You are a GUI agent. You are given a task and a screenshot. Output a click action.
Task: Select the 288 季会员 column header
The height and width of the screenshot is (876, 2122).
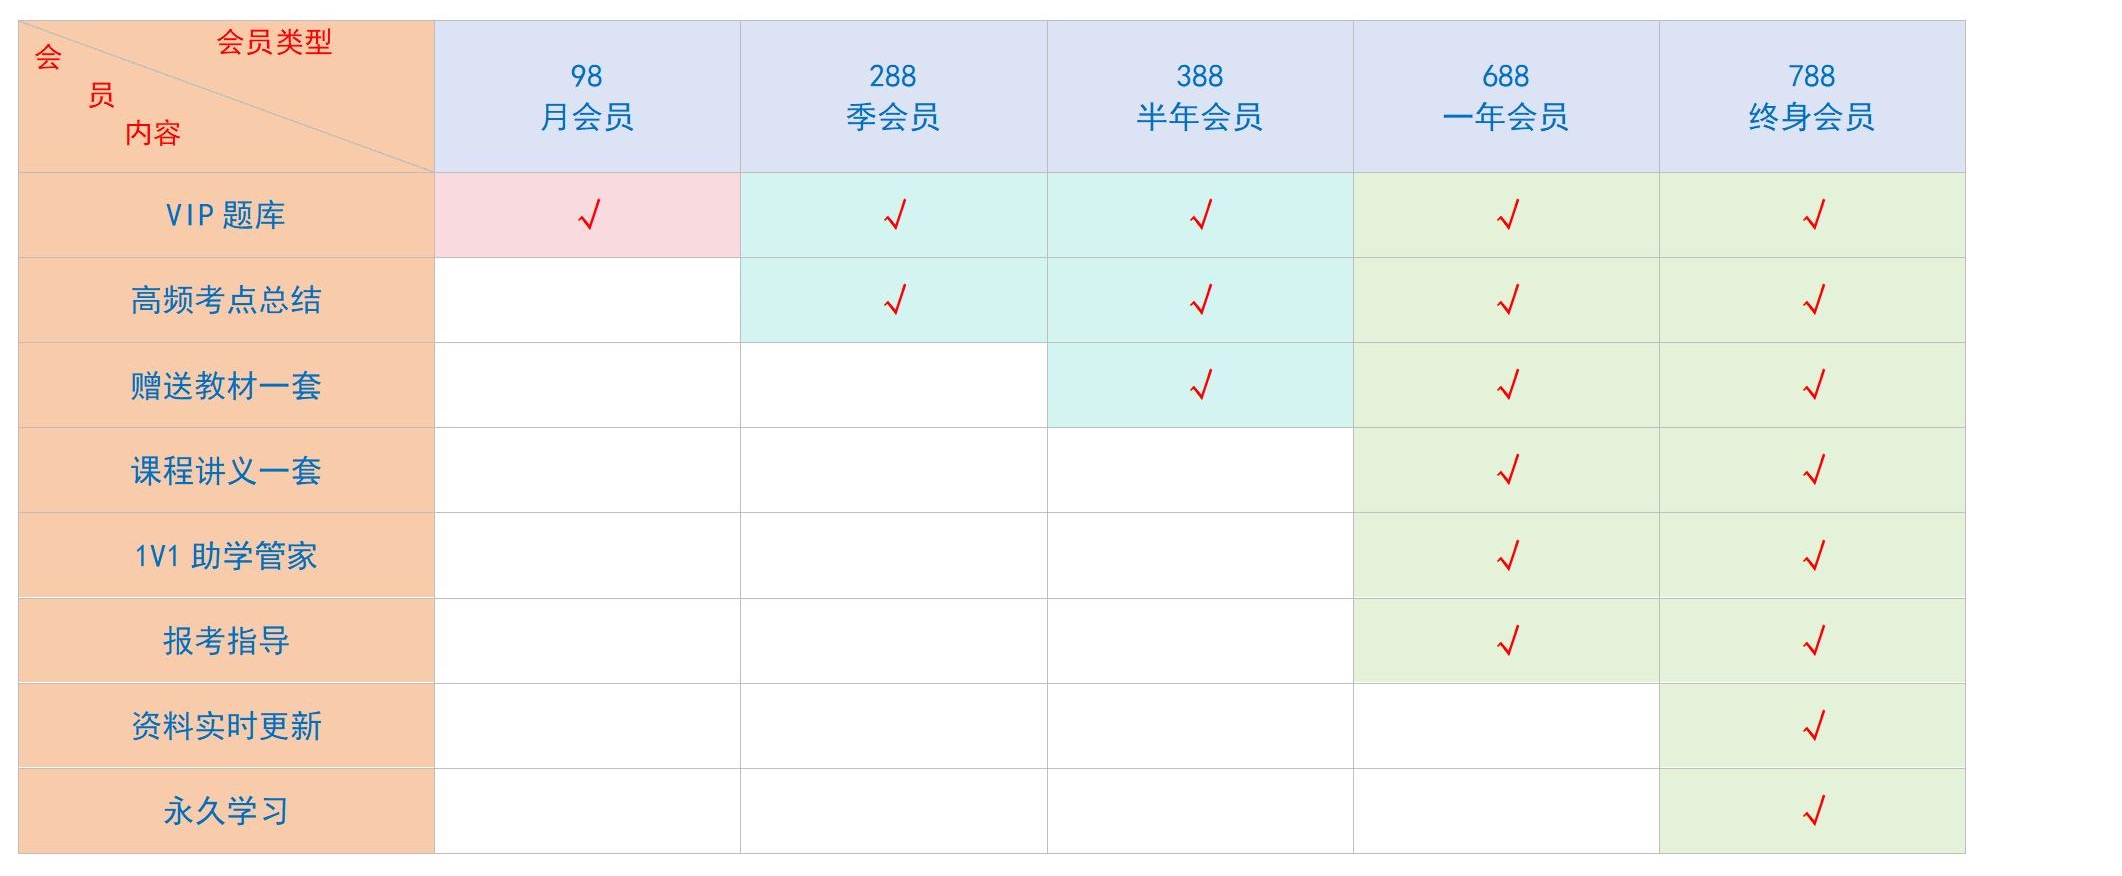point(893,96)
